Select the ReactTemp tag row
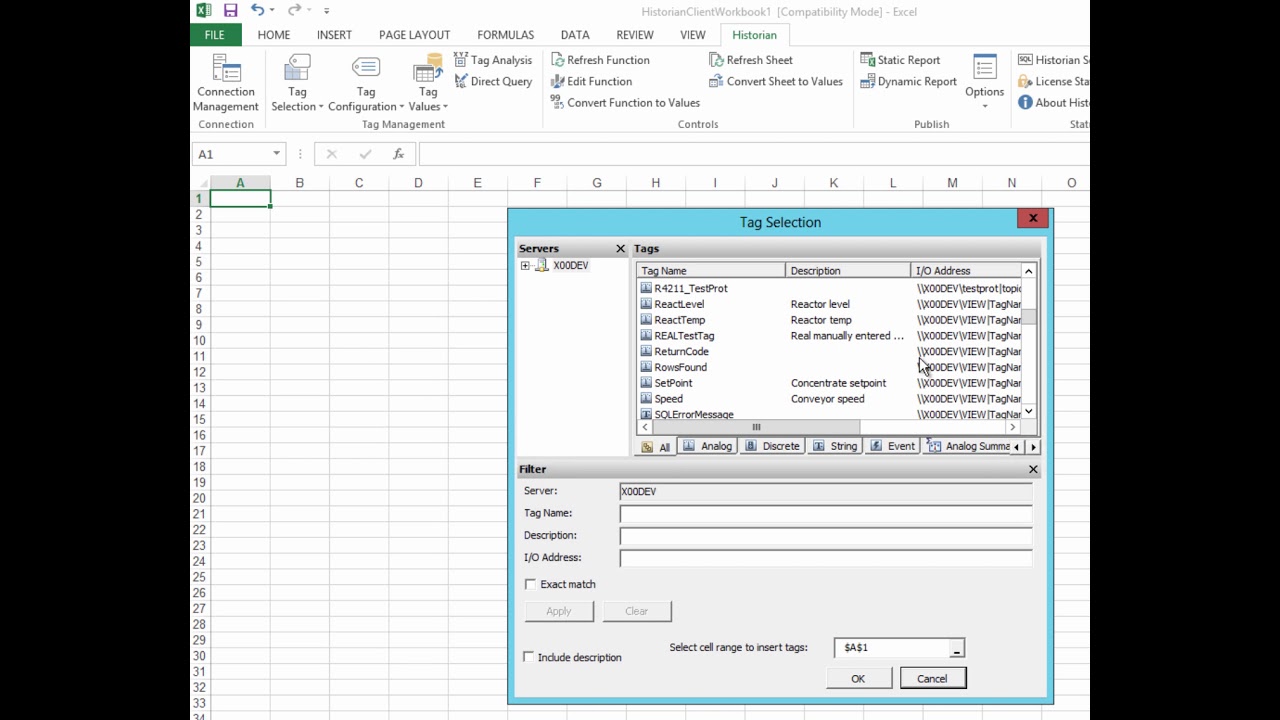 coord(828,320)
